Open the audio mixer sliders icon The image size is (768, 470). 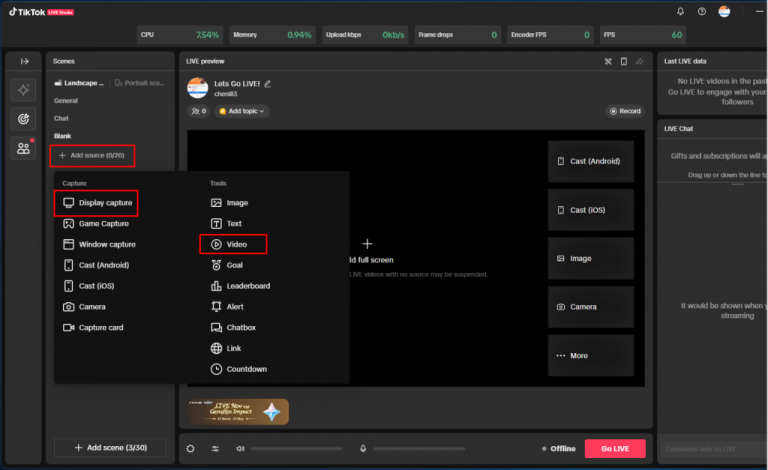215,448
